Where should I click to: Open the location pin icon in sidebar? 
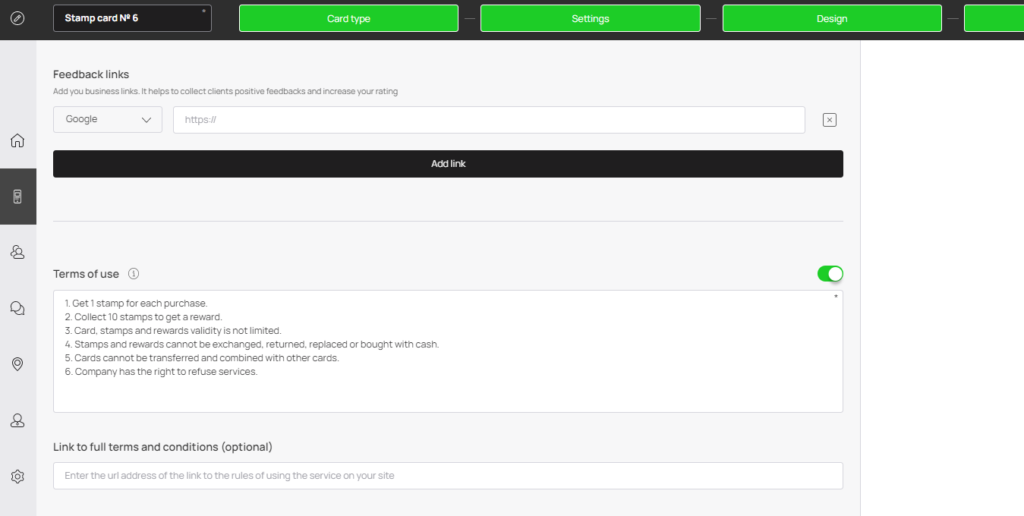pyautogui.click(x=18, y=364)
